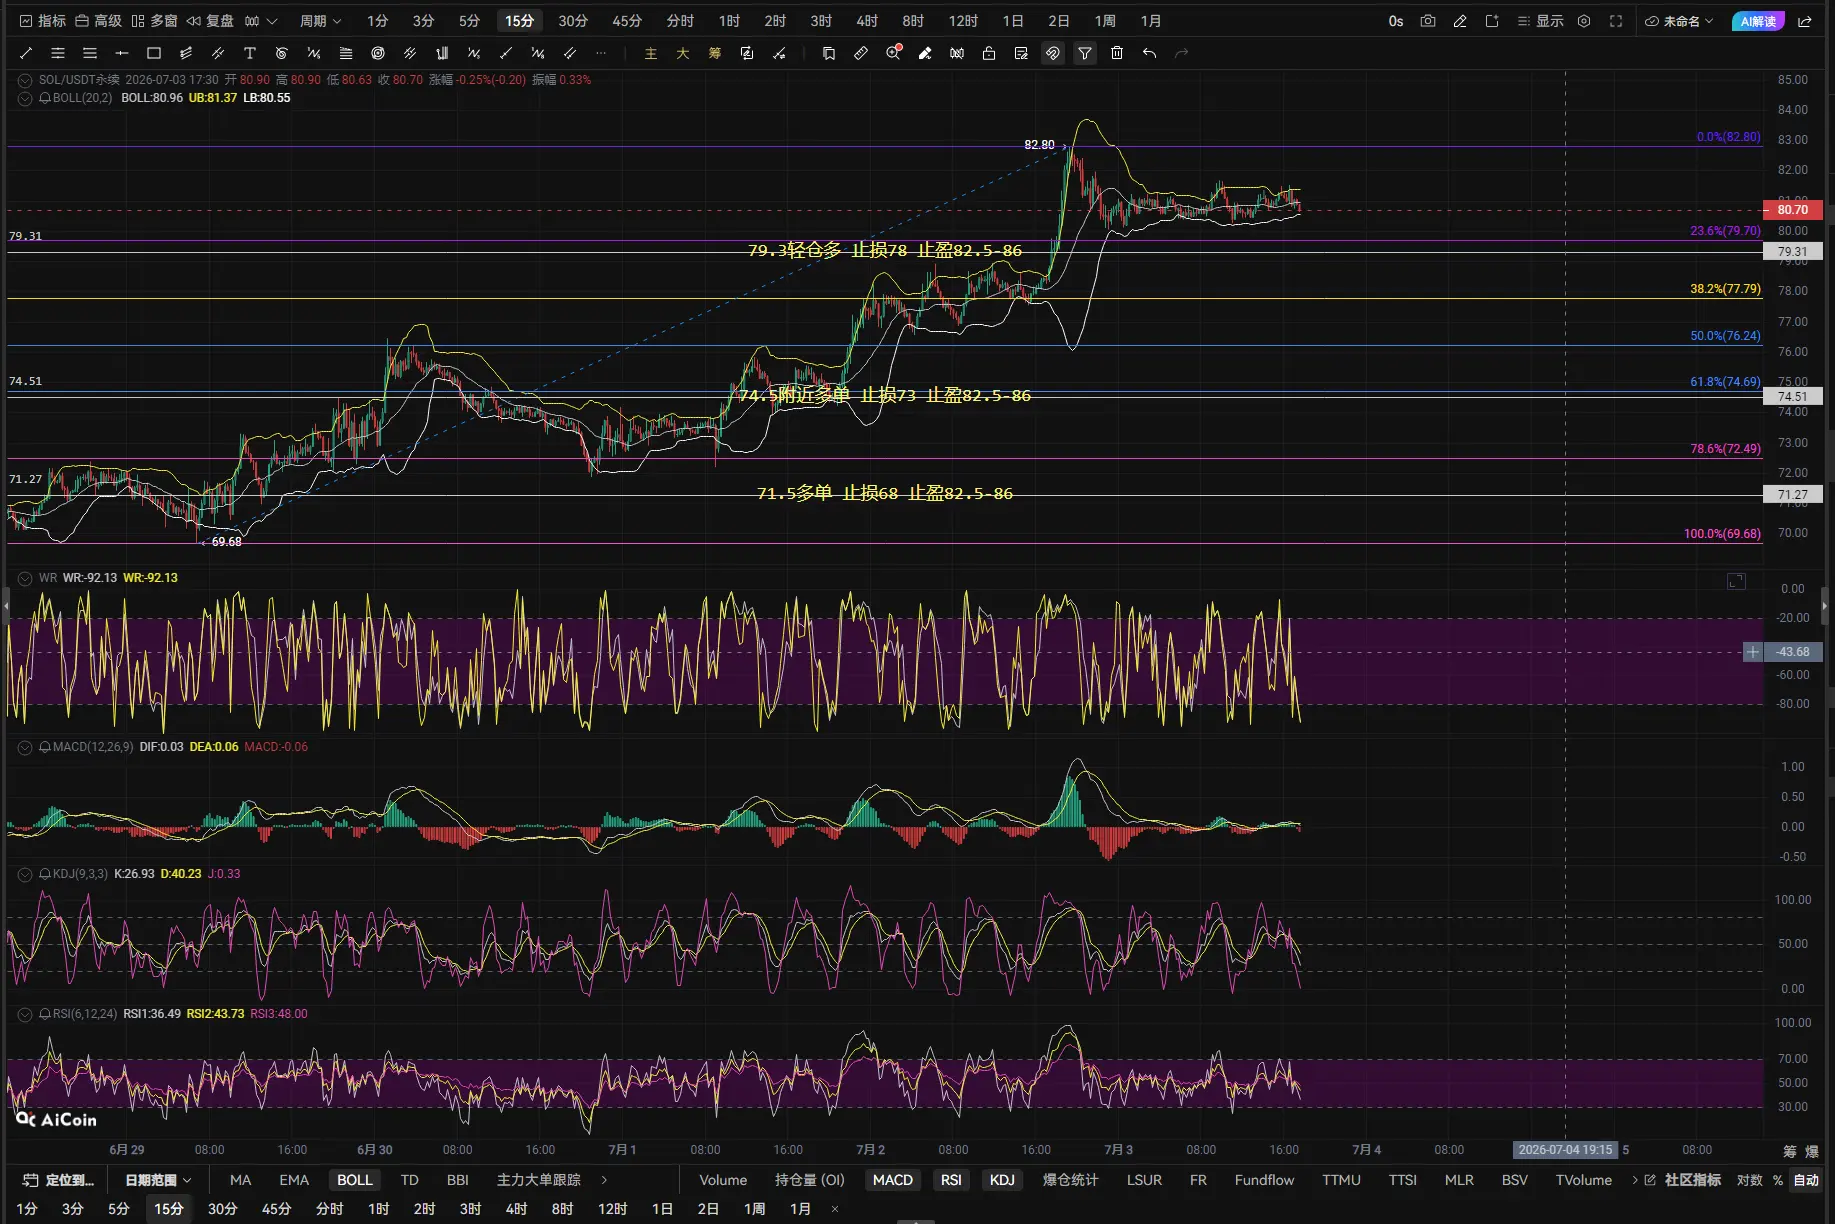Select the text annotation tool
This screenshot has width=1835, height=1224.
[250, 53]
